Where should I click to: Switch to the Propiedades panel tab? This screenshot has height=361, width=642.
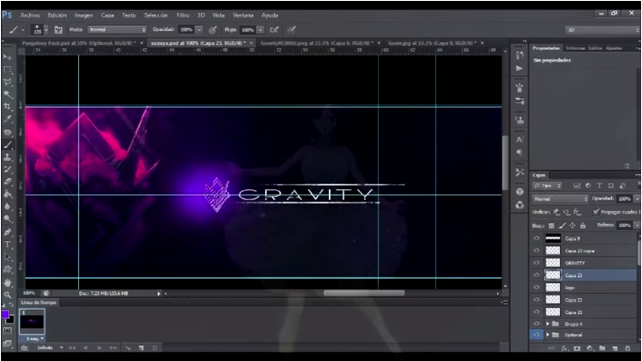click(x=546, y=48)
